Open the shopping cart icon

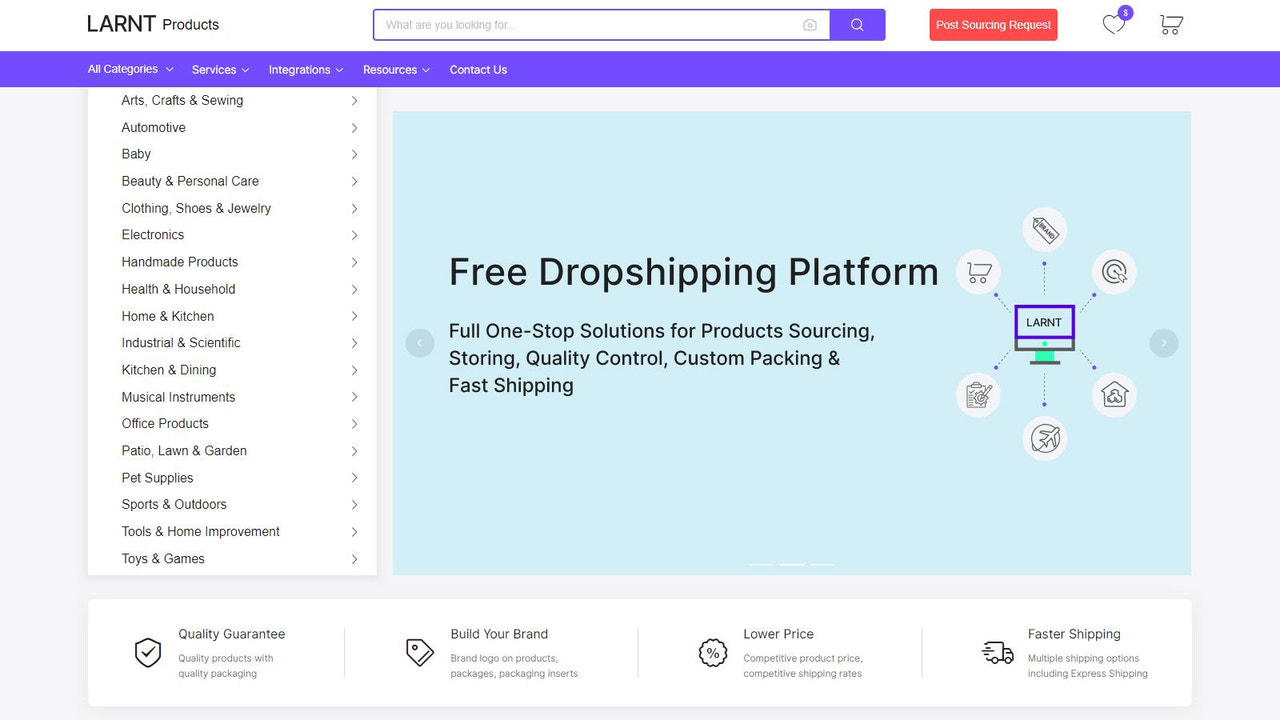(x=1170, y=25)
